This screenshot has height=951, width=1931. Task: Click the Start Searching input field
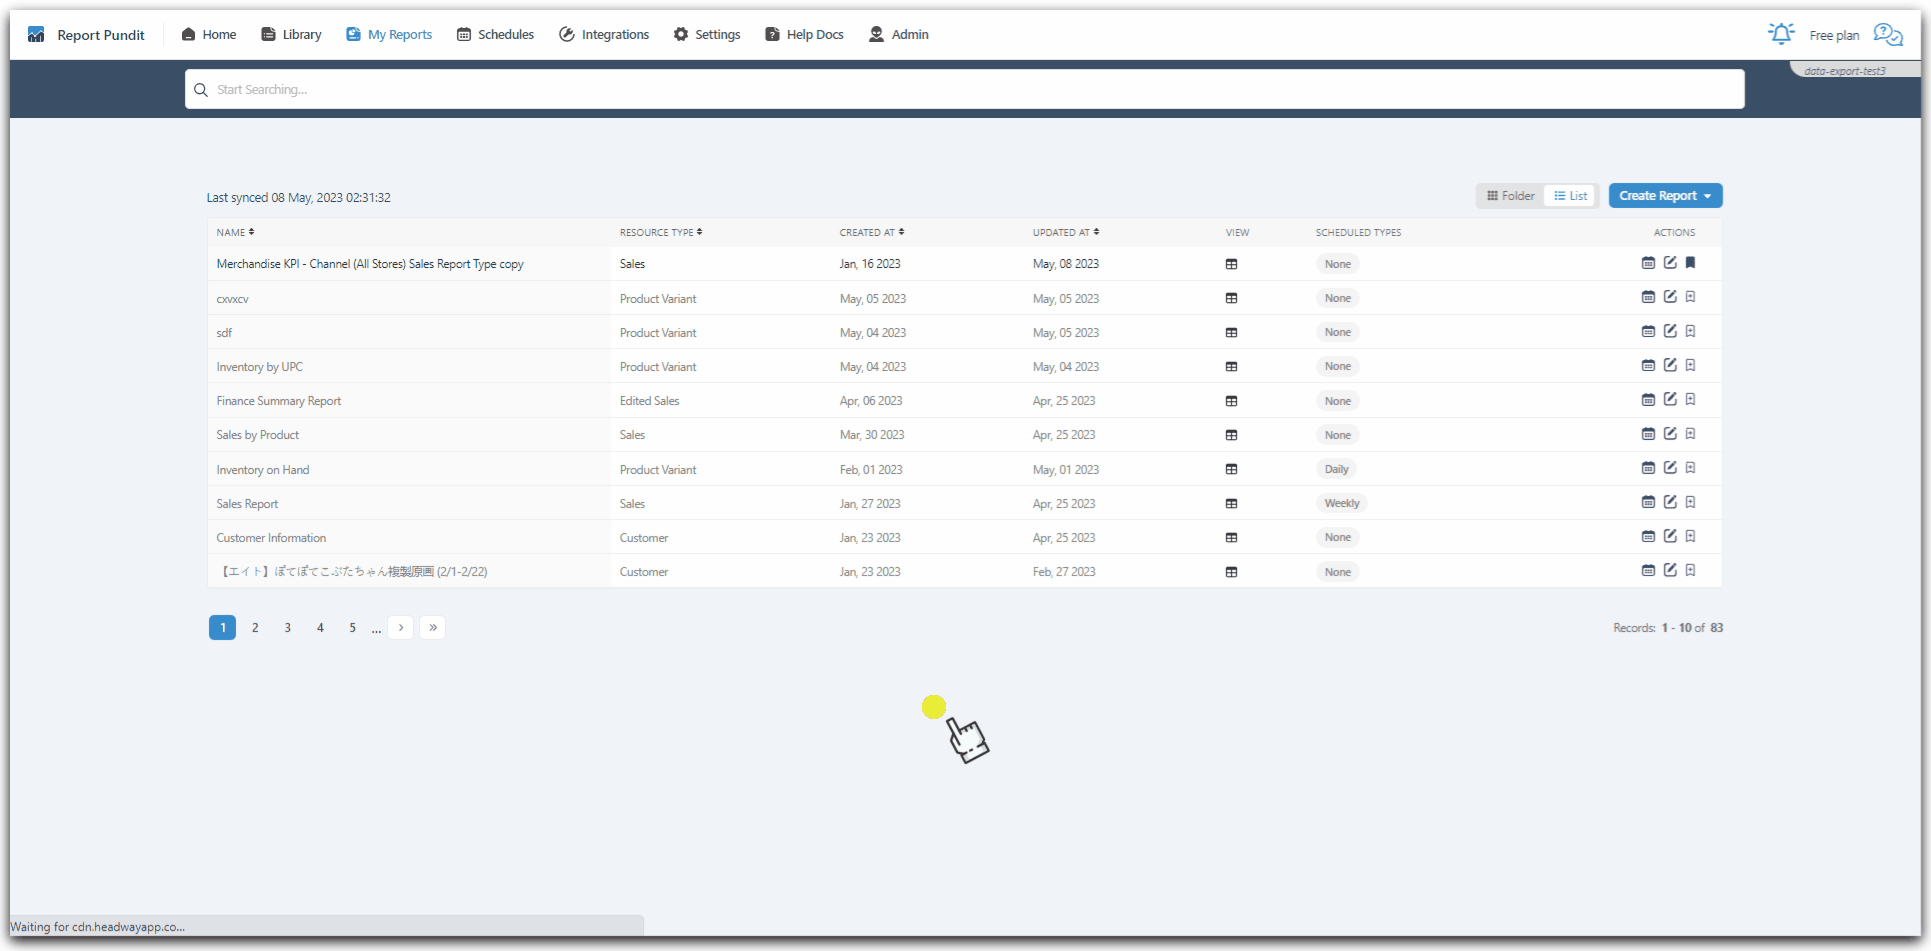click(x=964, y=89)
